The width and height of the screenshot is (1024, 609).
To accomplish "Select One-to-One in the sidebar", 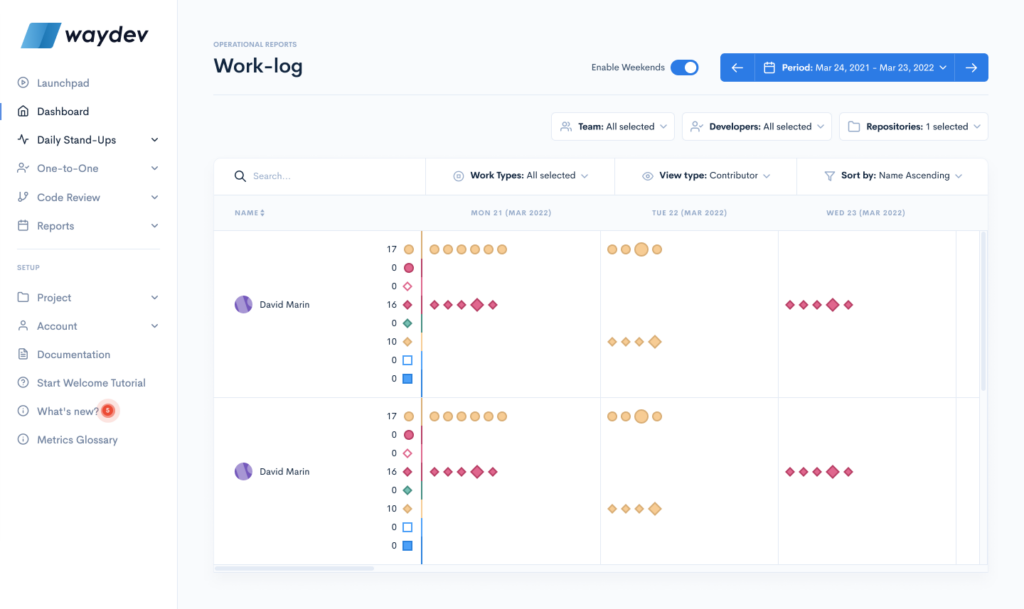I will click(23, 168).
